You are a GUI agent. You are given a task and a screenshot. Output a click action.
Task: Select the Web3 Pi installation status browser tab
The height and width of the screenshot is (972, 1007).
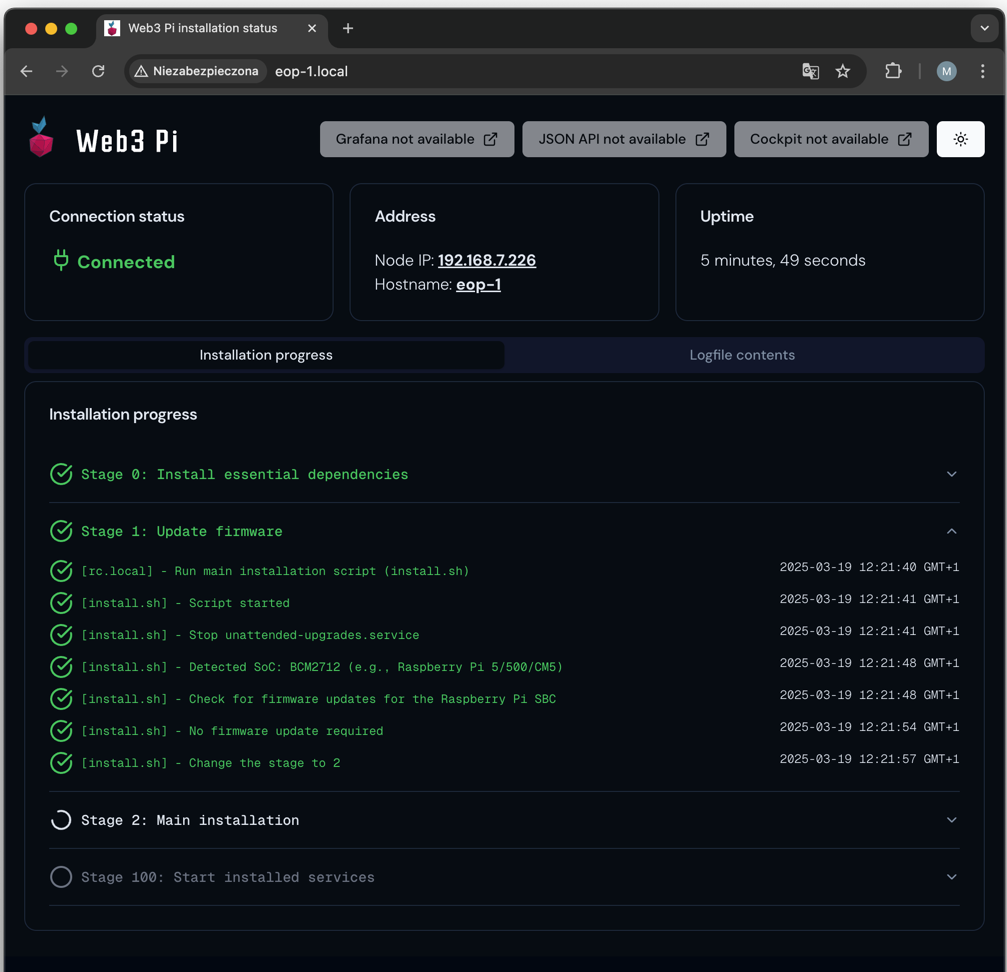pos(212,28)
